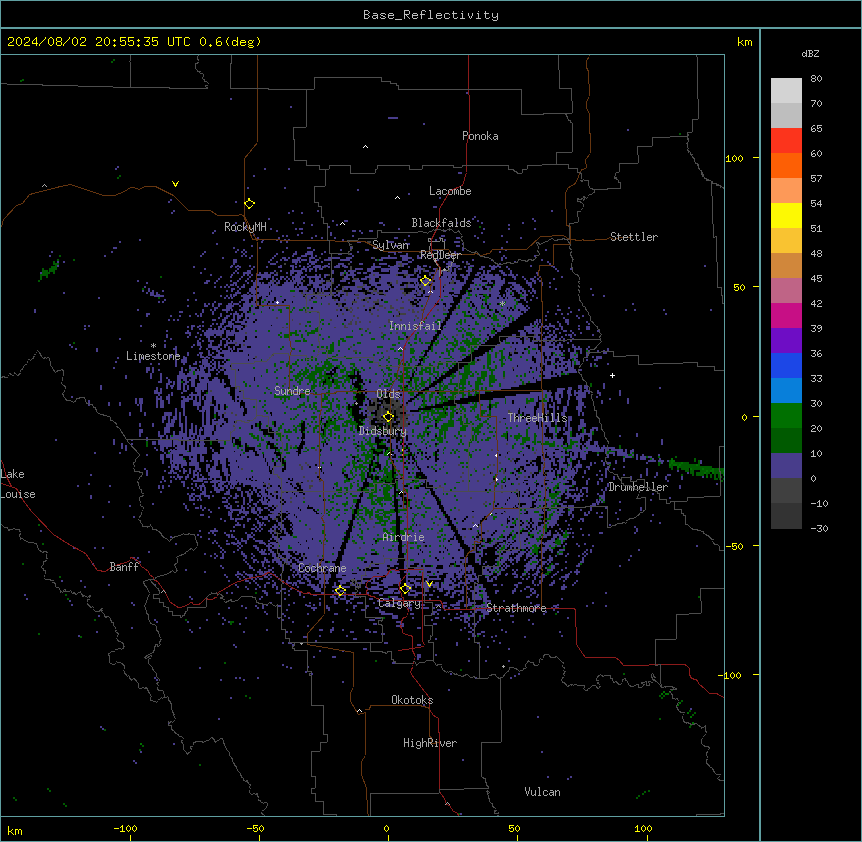862x842 pixels.
Task: Click the yellow diamond marker above RockyMH
Action: tap(250, 204)
